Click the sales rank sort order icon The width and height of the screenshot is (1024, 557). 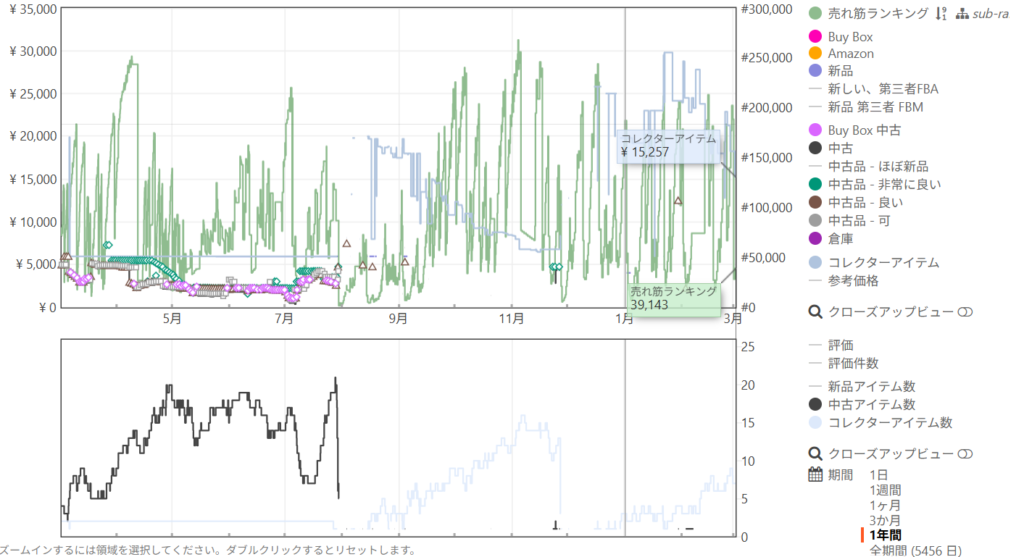tap(940, 14)
